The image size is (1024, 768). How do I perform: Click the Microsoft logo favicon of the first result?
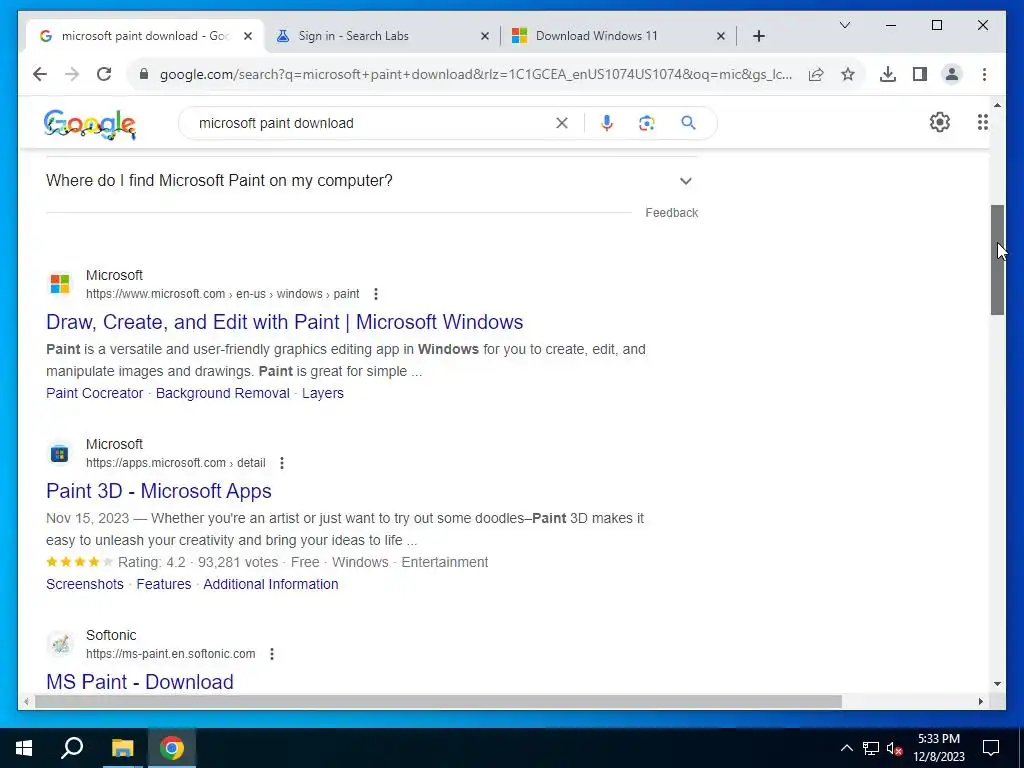pyautogui.click(x=59, y=284)
